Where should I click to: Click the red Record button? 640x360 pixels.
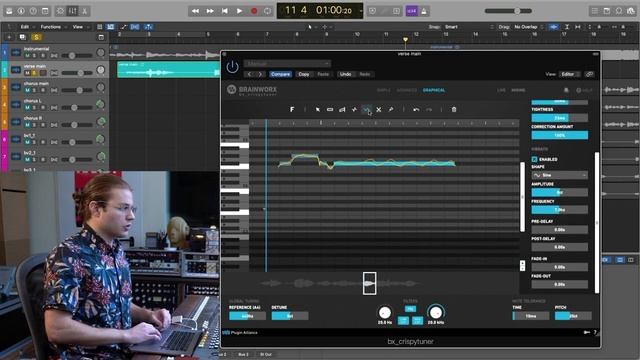click(x=254, y=11)
